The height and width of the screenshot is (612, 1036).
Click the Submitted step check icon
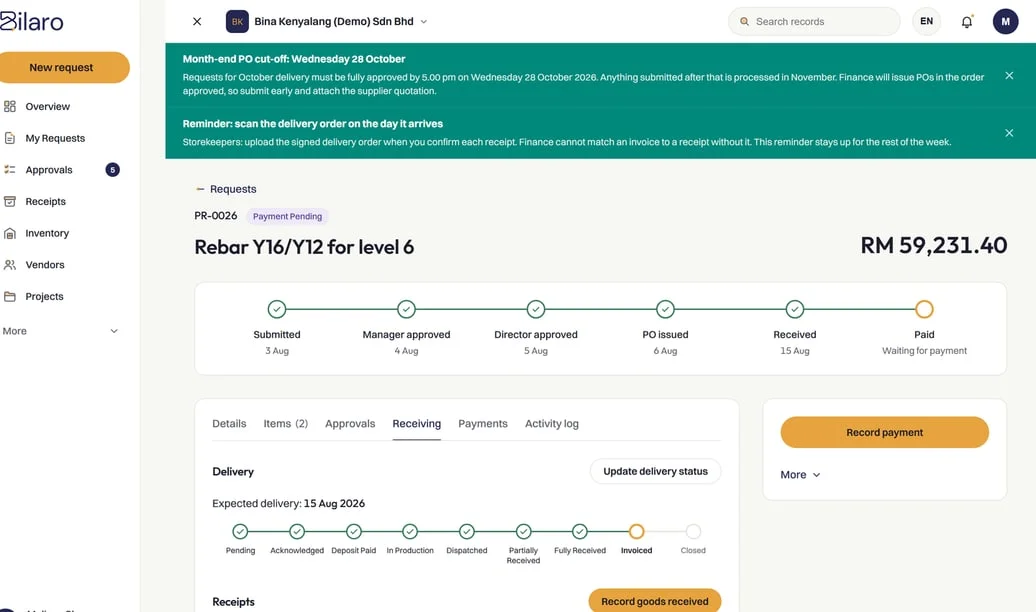[x=277, y=309]
